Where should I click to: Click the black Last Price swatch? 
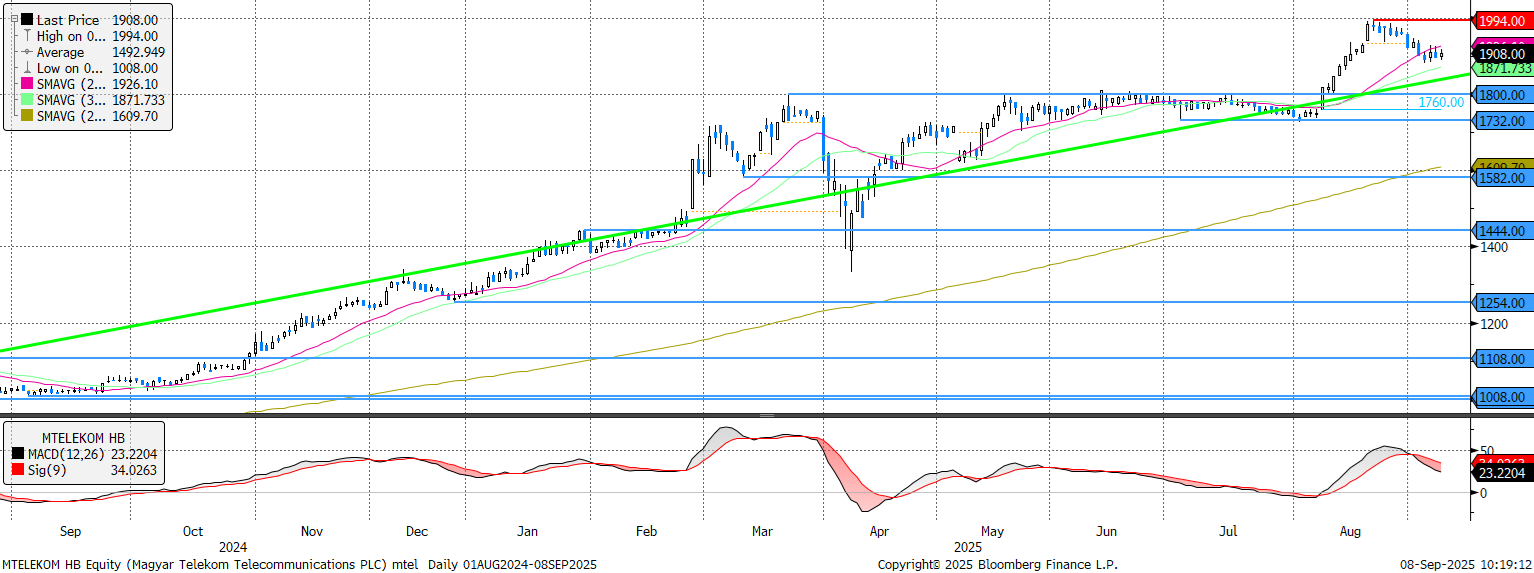[x=27, y=20]
